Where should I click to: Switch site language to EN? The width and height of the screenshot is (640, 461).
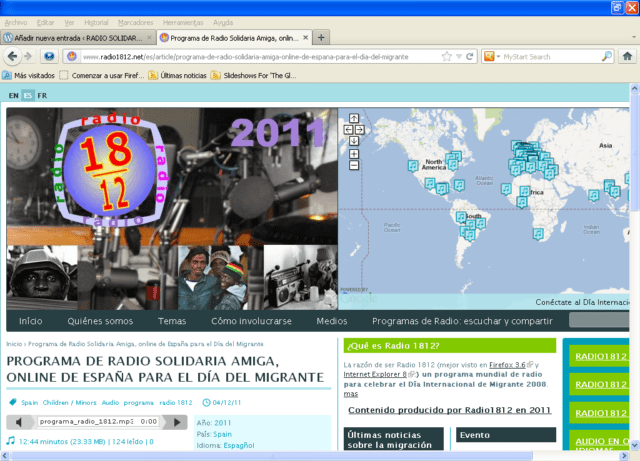(x=13, y=96)
